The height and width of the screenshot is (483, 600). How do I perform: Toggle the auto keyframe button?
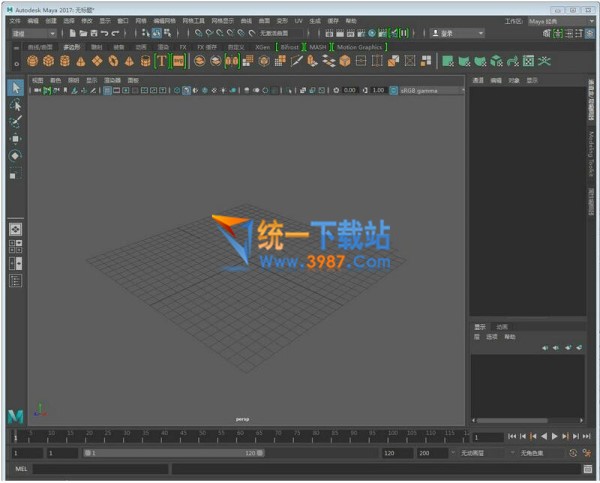573,453
